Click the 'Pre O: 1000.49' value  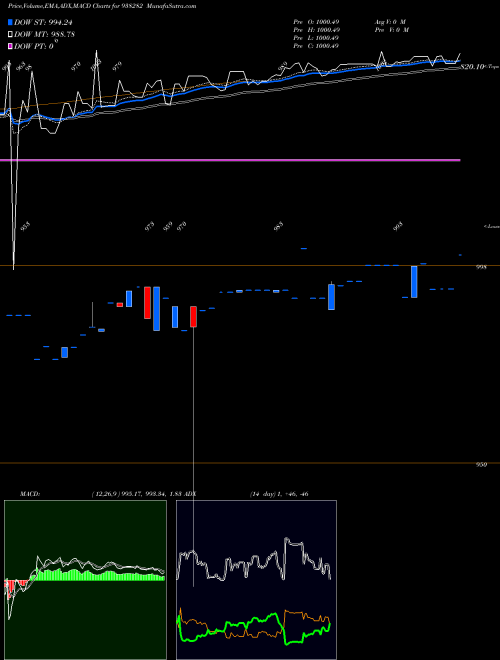click(x=316, y=22)
